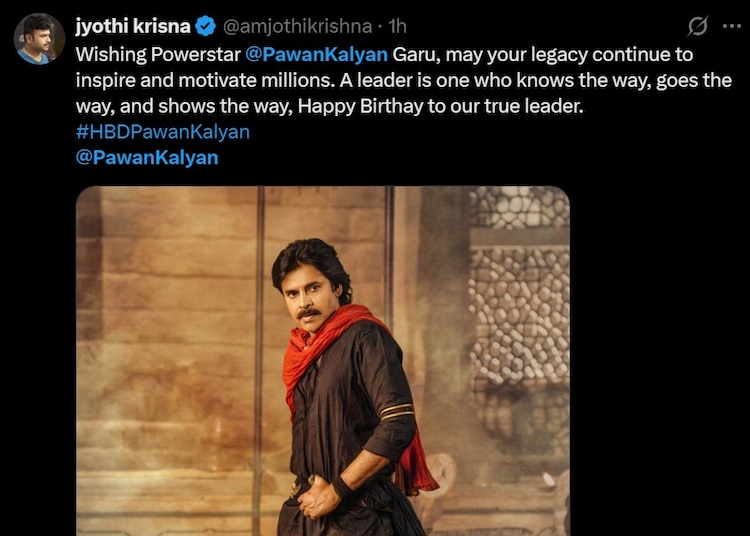The height and width of the screenshot is (536, 750).
Task: Open jyothi krisna's profile avatar
Action: [x=39, y=39]
